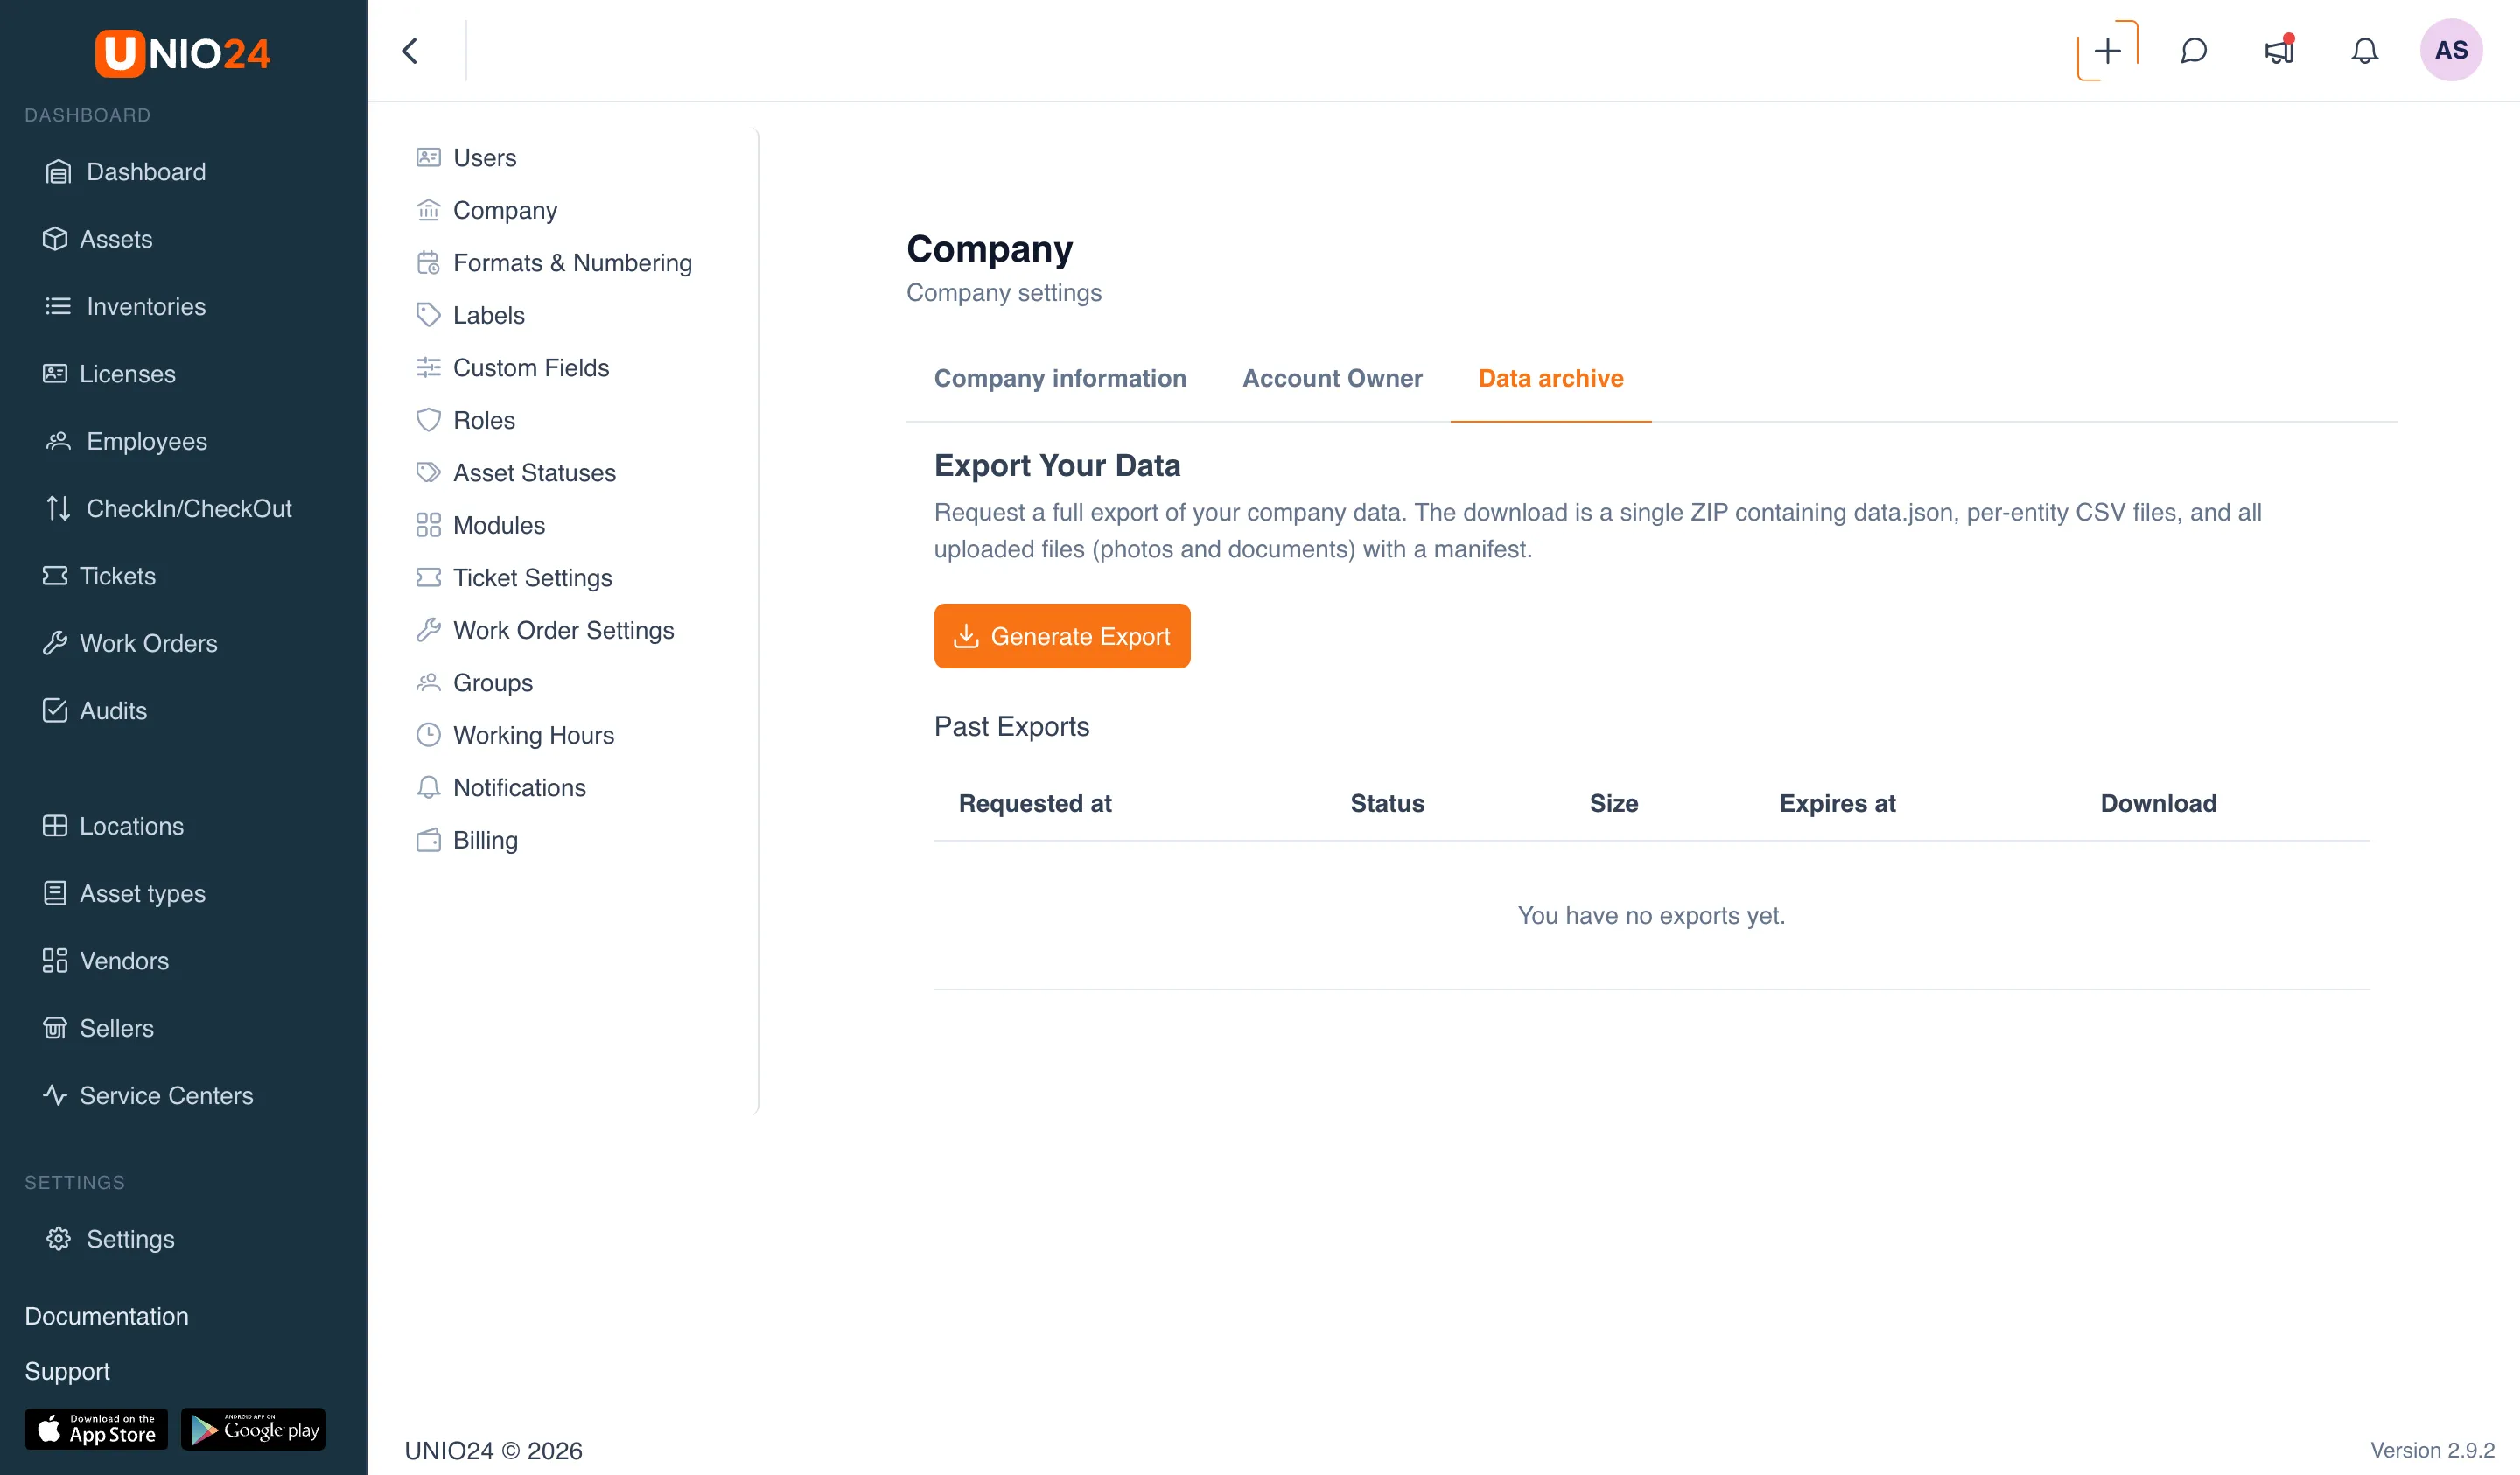Open the chat messages icon
The image size is (2520, 1475).
2193,51
